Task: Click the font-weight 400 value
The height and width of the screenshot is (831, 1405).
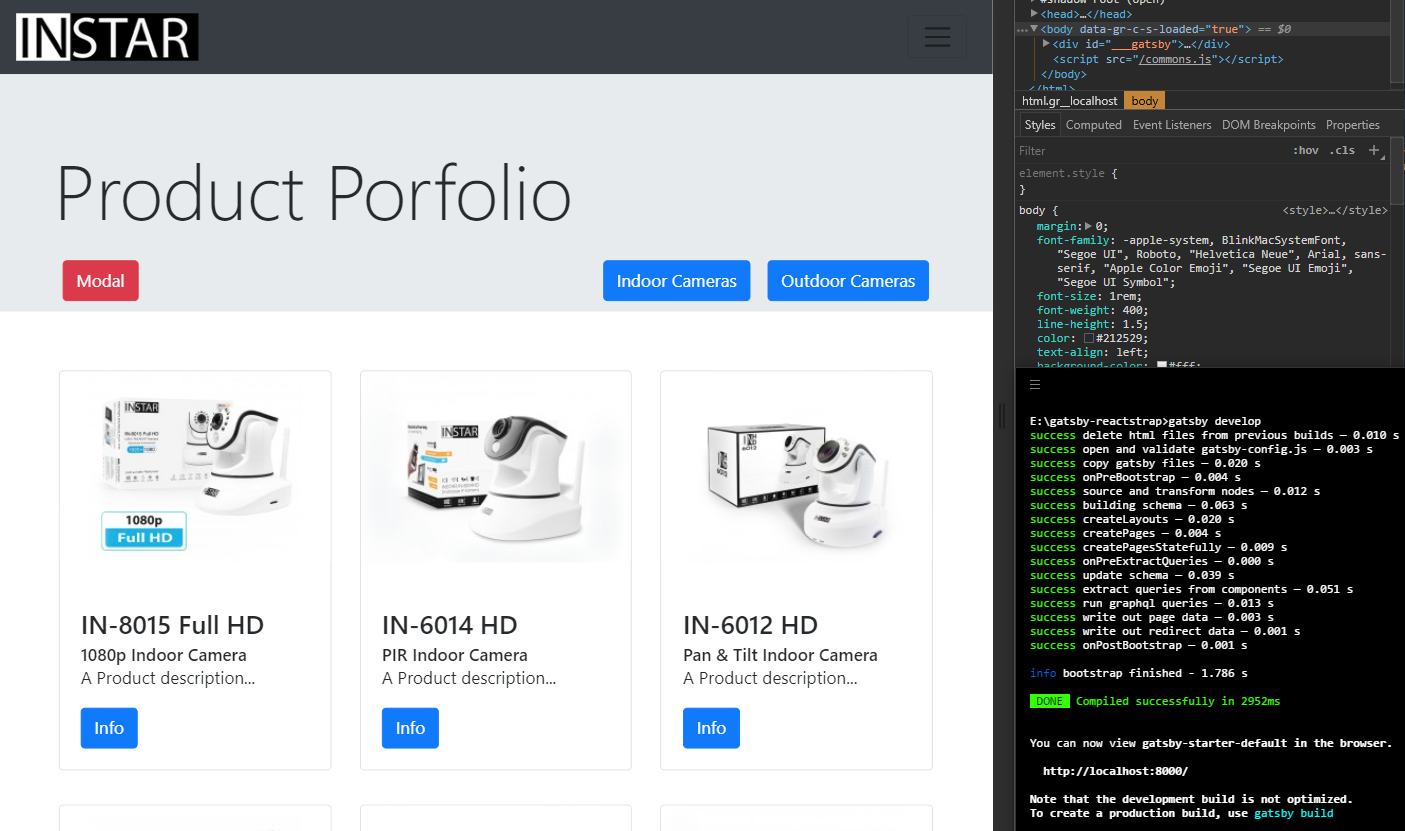Action: coord(1133,311)
